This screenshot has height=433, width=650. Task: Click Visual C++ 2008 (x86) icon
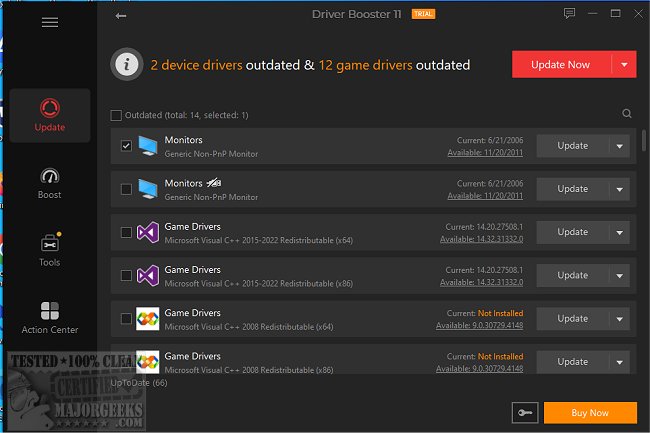(148, 362)
